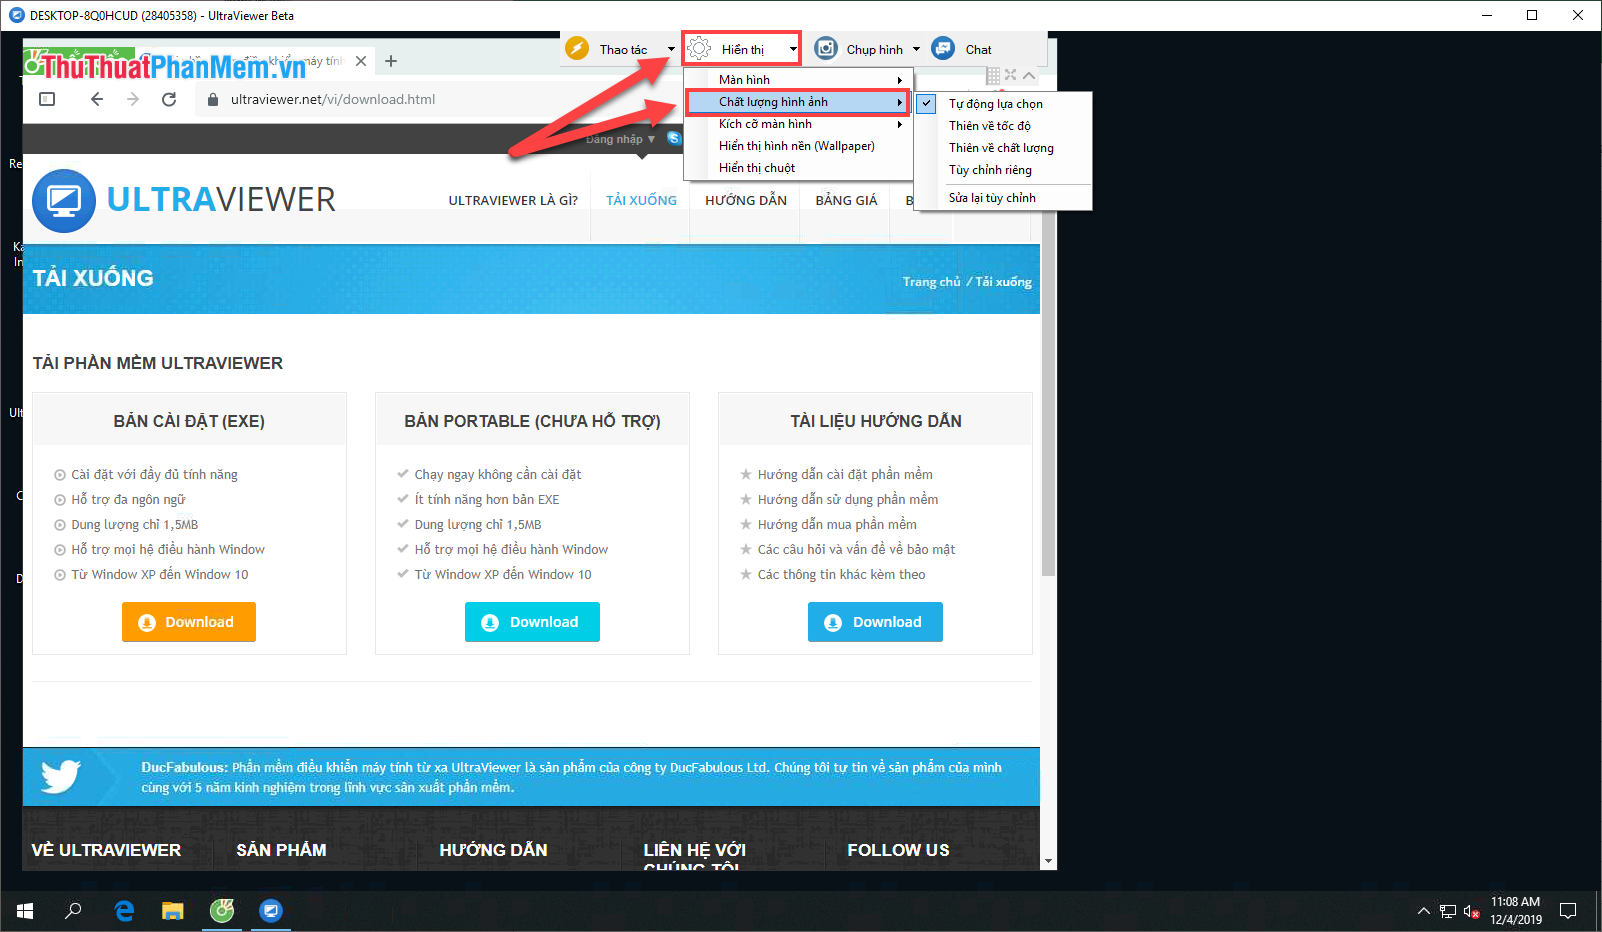The image size is (1602, 932).
Task: Expand Kích cỡ màn hình submenu
Action: [798, 124]
